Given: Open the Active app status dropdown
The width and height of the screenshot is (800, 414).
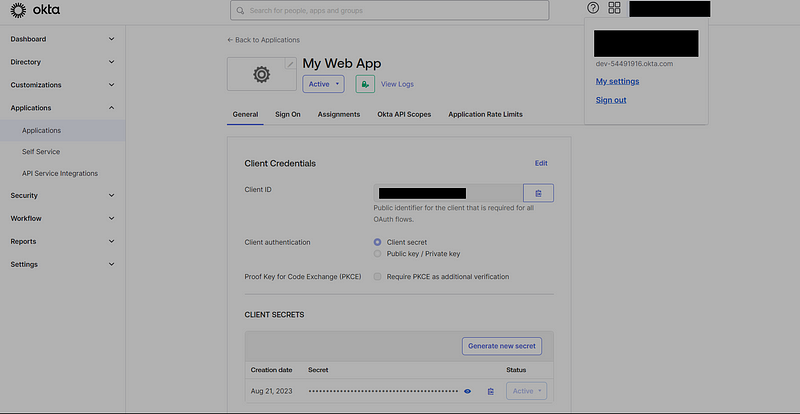Looking at the screenshot, I should click(x=323, y=84).
